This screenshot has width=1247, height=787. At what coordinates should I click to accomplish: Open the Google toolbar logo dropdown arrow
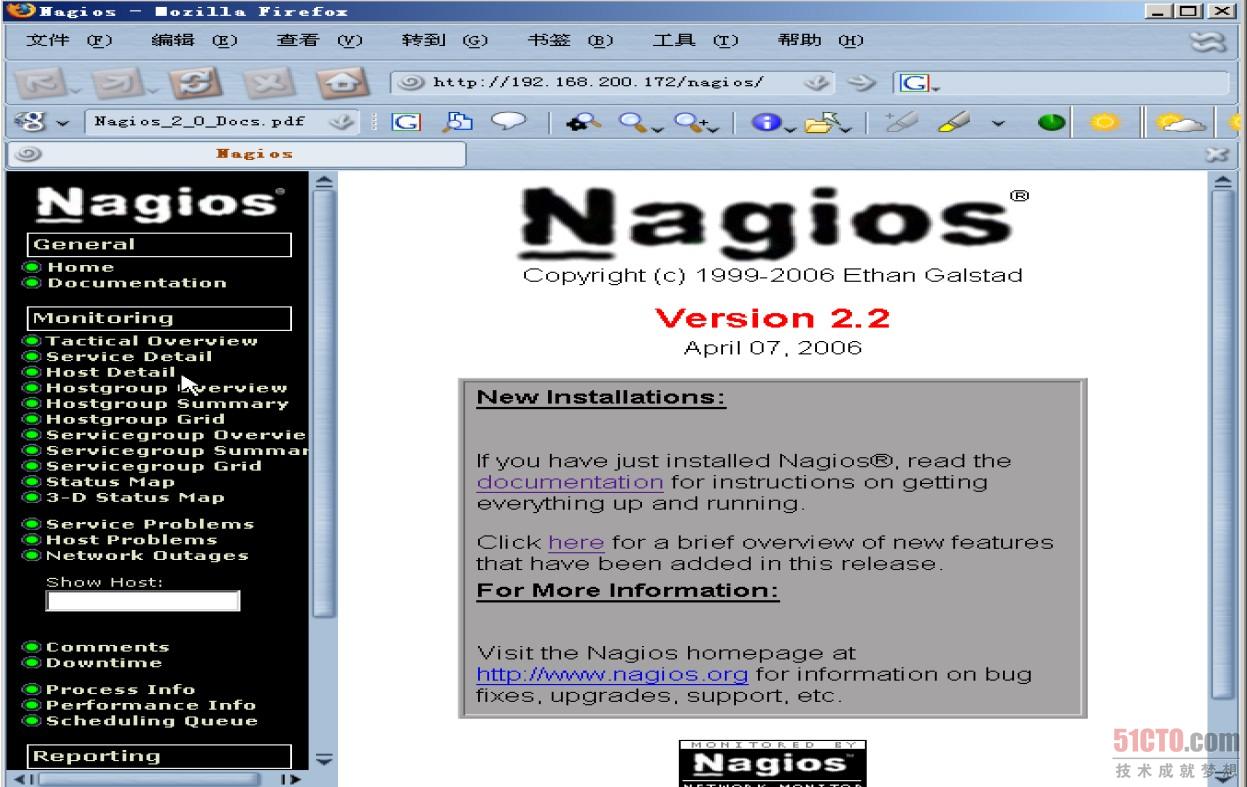tap(63, 124)
